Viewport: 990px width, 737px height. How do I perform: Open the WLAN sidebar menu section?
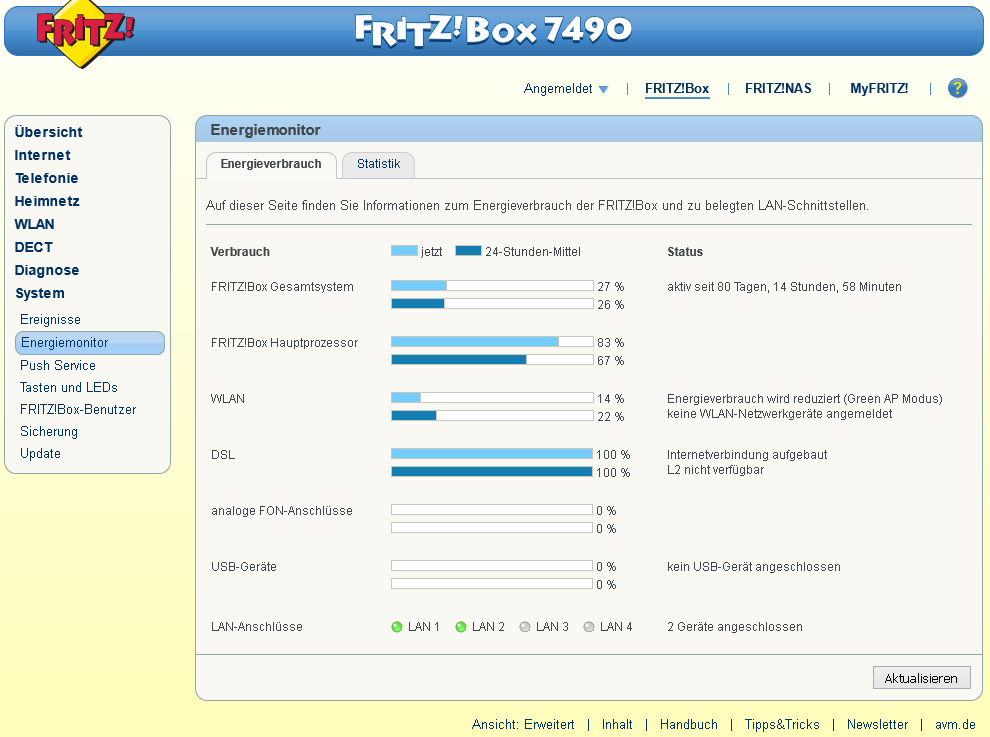35,224
